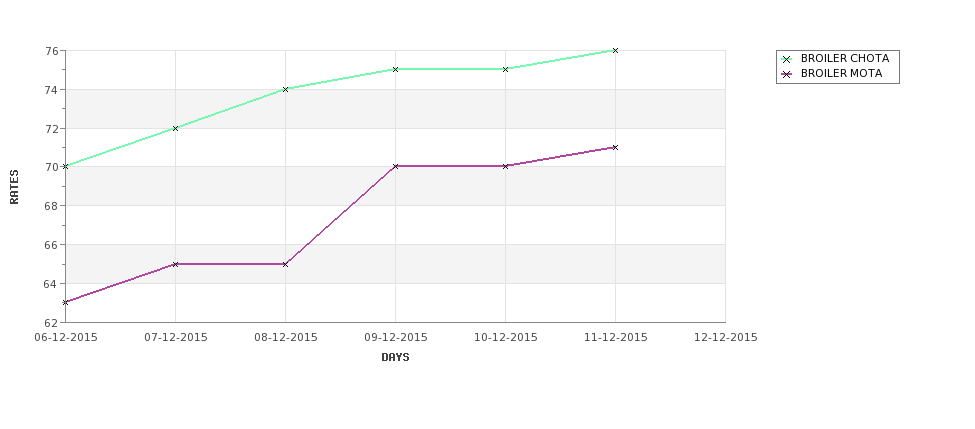Click the BROILER CHOTA legend marker icon
The image size is (975, 429).
(787, 59)
